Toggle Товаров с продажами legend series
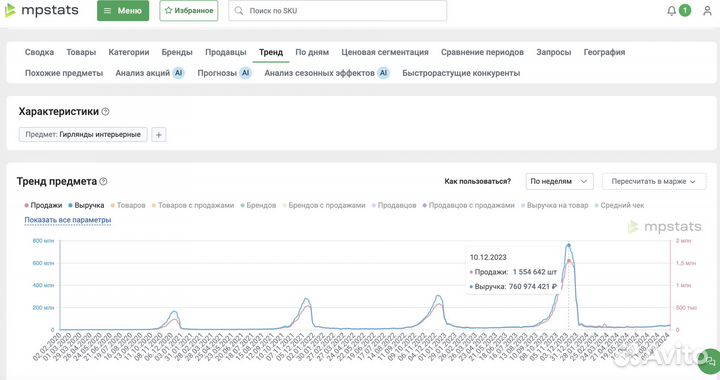Viewport: 720px width, 380px height. coord(193,205)
